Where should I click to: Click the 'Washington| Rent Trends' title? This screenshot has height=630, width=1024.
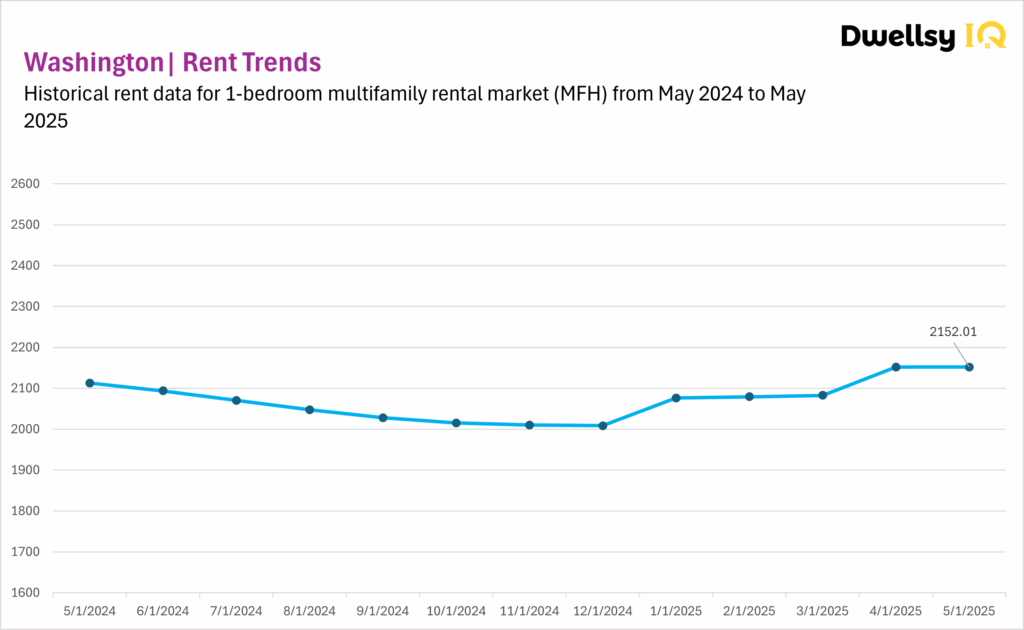click(x=172, y=63)
